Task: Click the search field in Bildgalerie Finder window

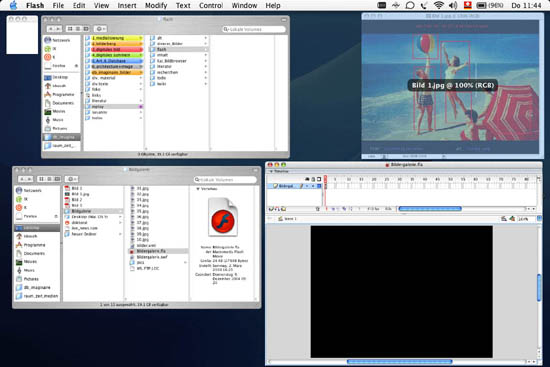Action: (x=225, y=180)
